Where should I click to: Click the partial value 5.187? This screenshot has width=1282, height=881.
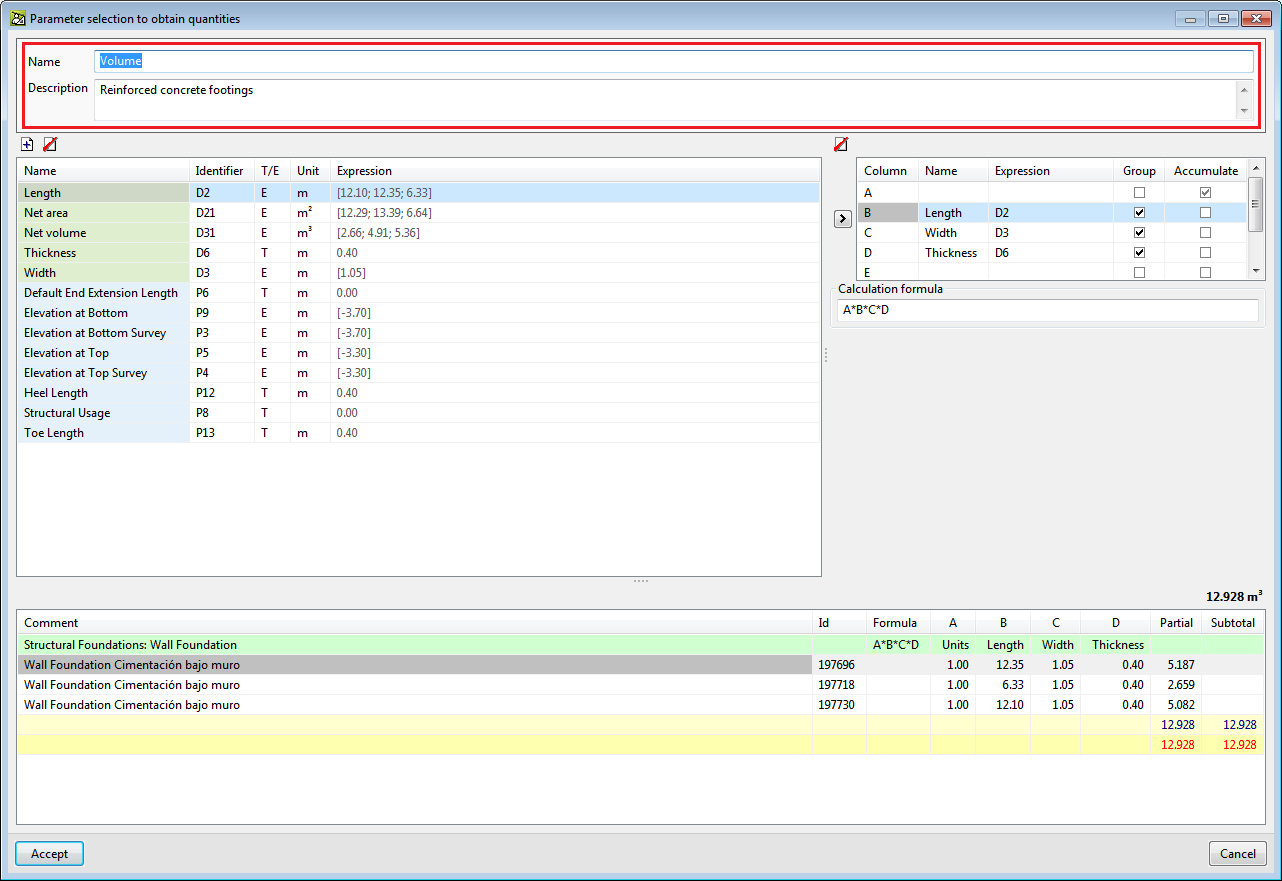(1179, 665)
